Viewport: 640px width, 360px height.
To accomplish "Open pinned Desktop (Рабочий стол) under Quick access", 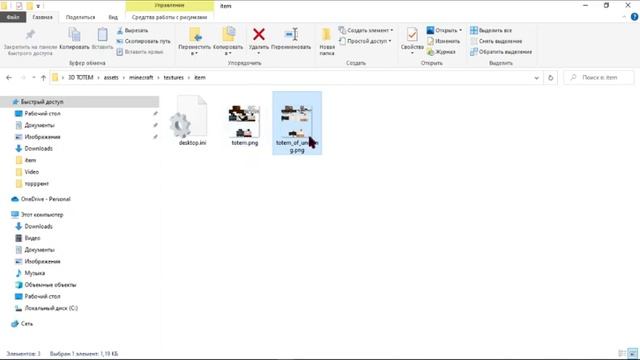I will [42, 113].
